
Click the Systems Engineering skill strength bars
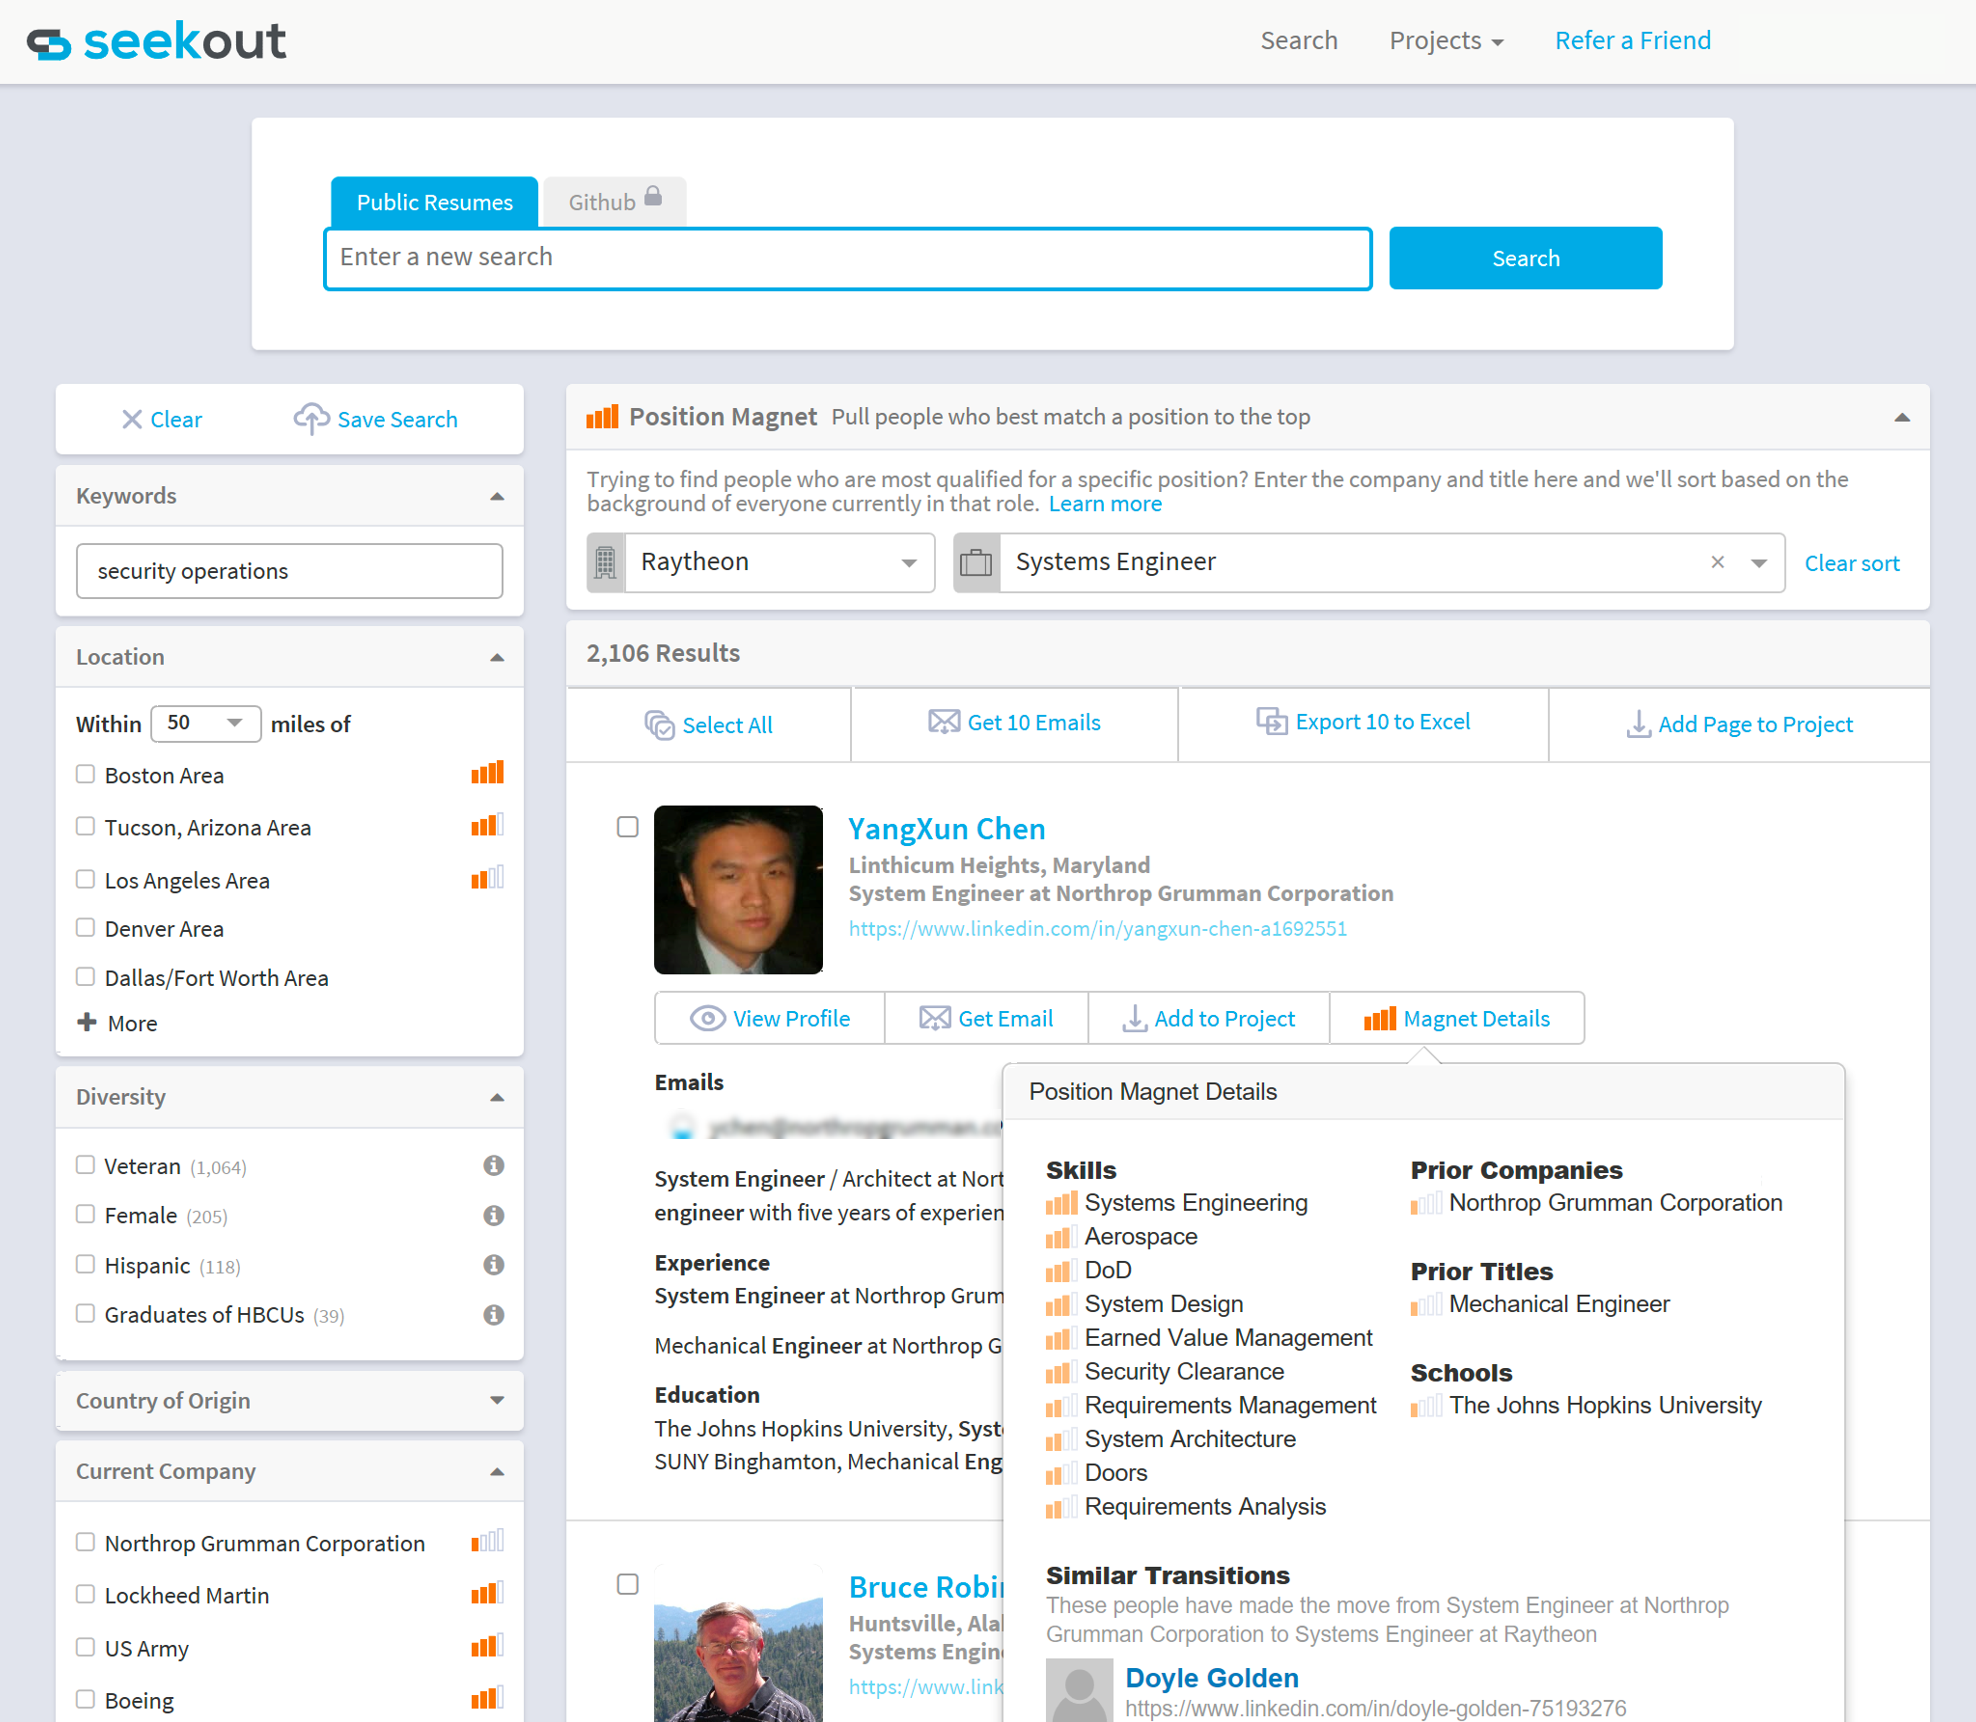1061,1203
